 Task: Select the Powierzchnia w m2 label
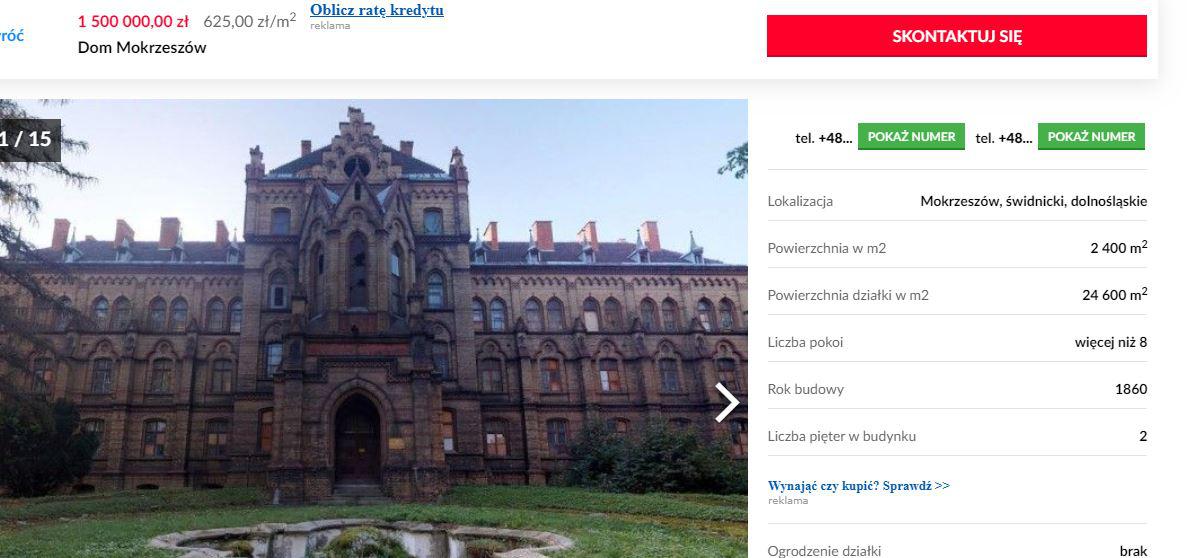pyautogui.click(x=827, y=248)
